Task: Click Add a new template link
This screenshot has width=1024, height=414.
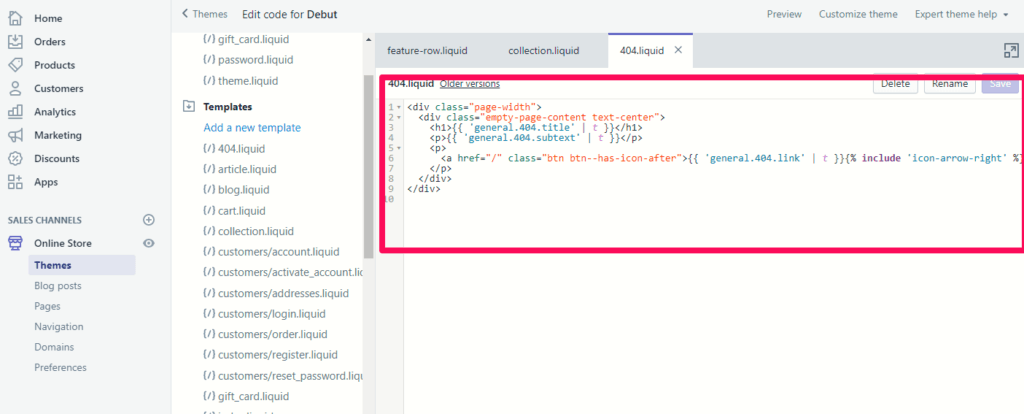Action: pyautogui.click(x=252, y=128)
